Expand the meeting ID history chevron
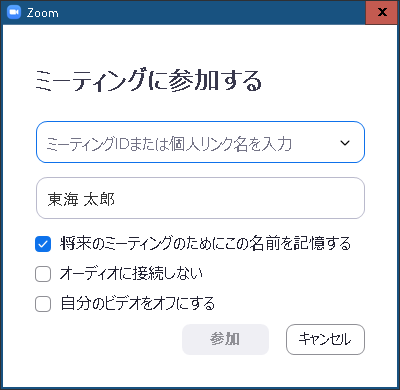The image size is (400, 390). click(345, 143)
